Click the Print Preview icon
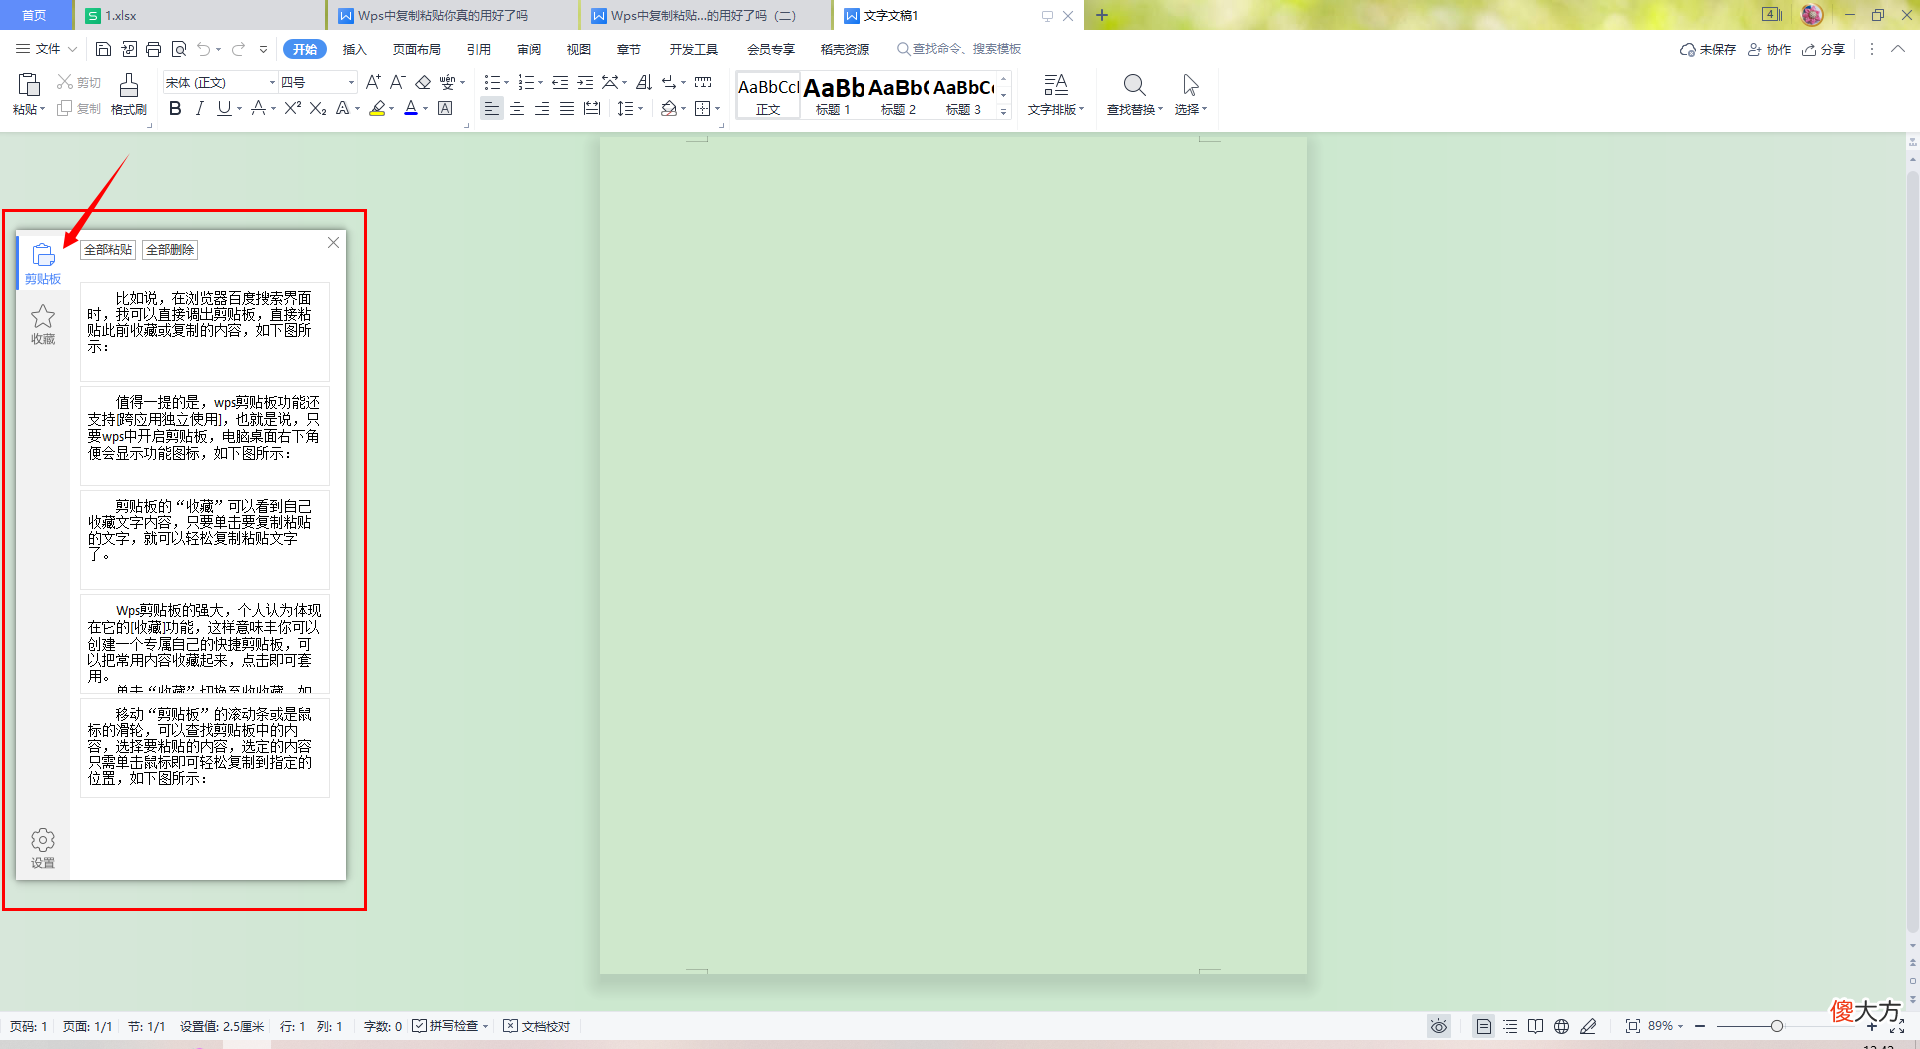The height and width of the screenshot is (1049, 1920). pyautogui.click(x=179, y=49)
